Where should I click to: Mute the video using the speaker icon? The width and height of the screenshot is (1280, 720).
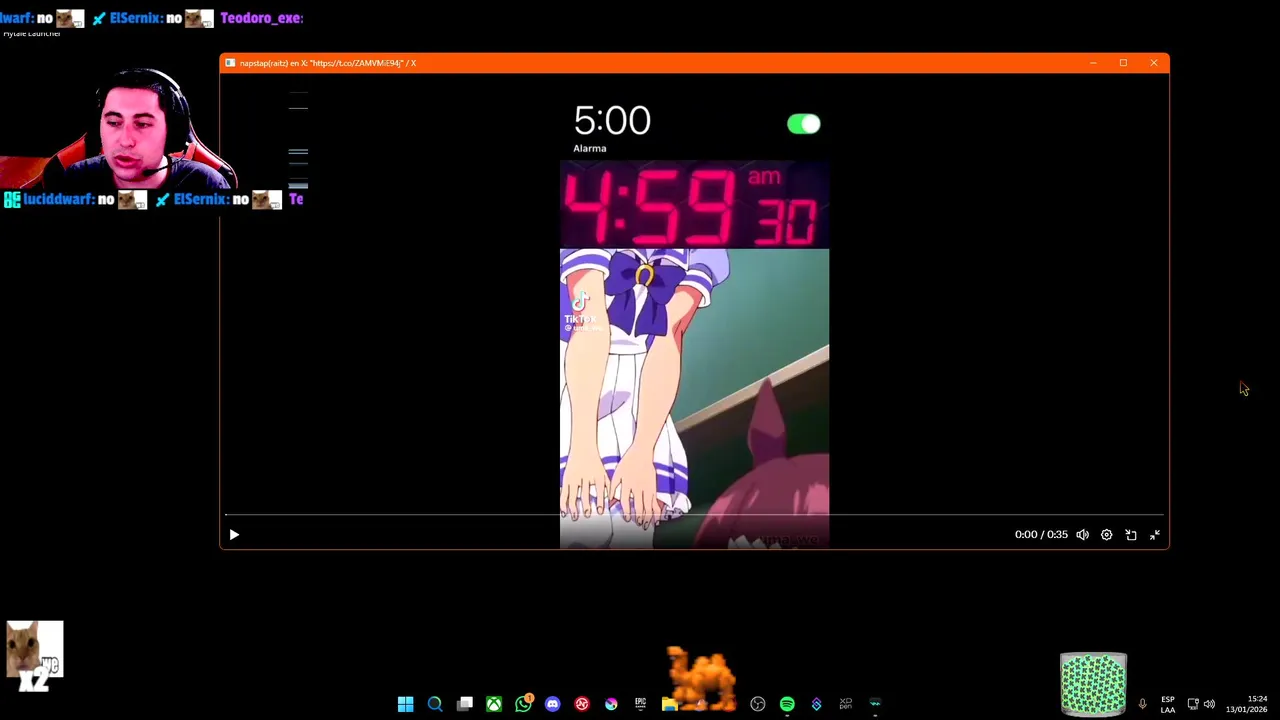click(1082, 535)
